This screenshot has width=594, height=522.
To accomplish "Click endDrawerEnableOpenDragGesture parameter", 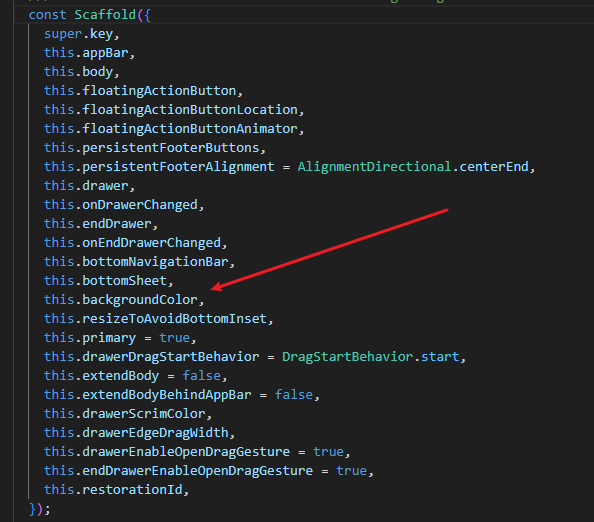I will [x=198, y=470].
